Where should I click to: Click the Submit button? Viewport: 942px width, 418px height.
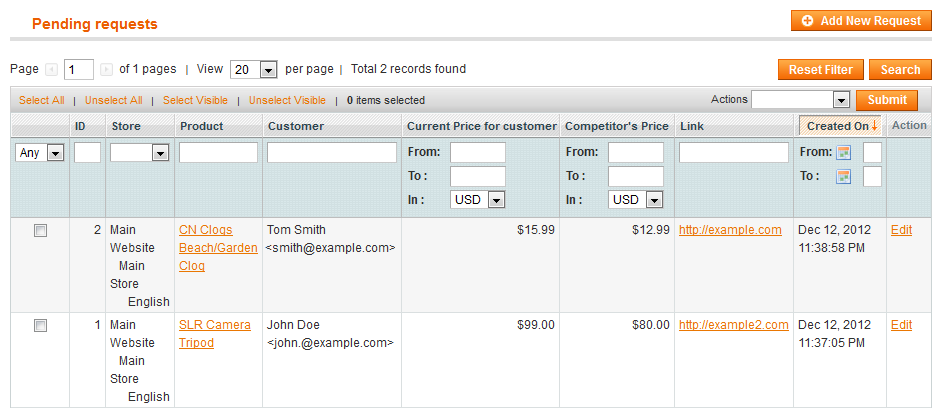[x=887, y=100]
